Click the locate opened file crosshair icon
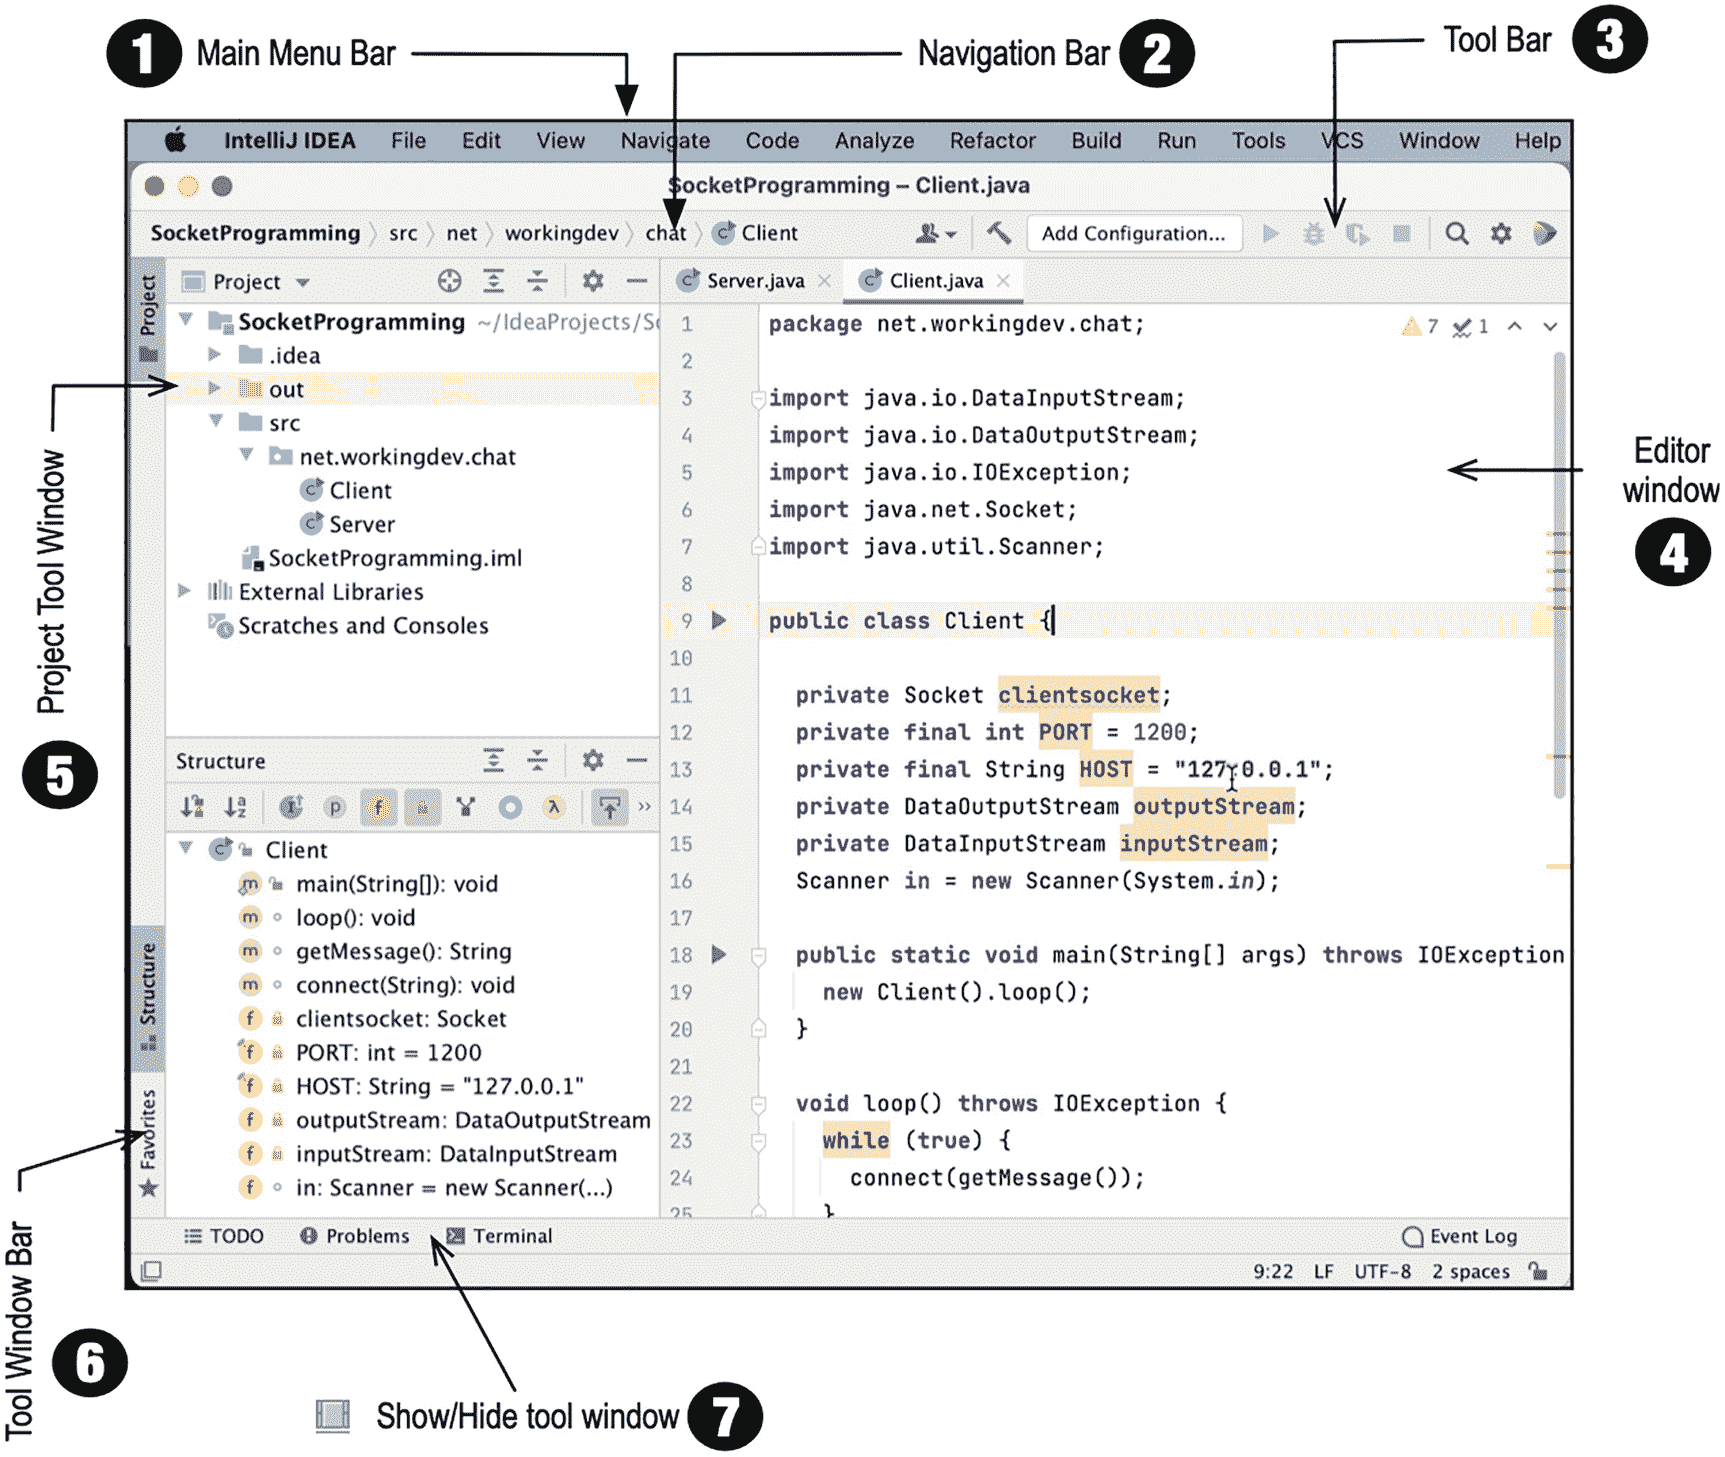Viewport: 1725px width, 1457px height. pyautogui.click(x=450, y=281)
